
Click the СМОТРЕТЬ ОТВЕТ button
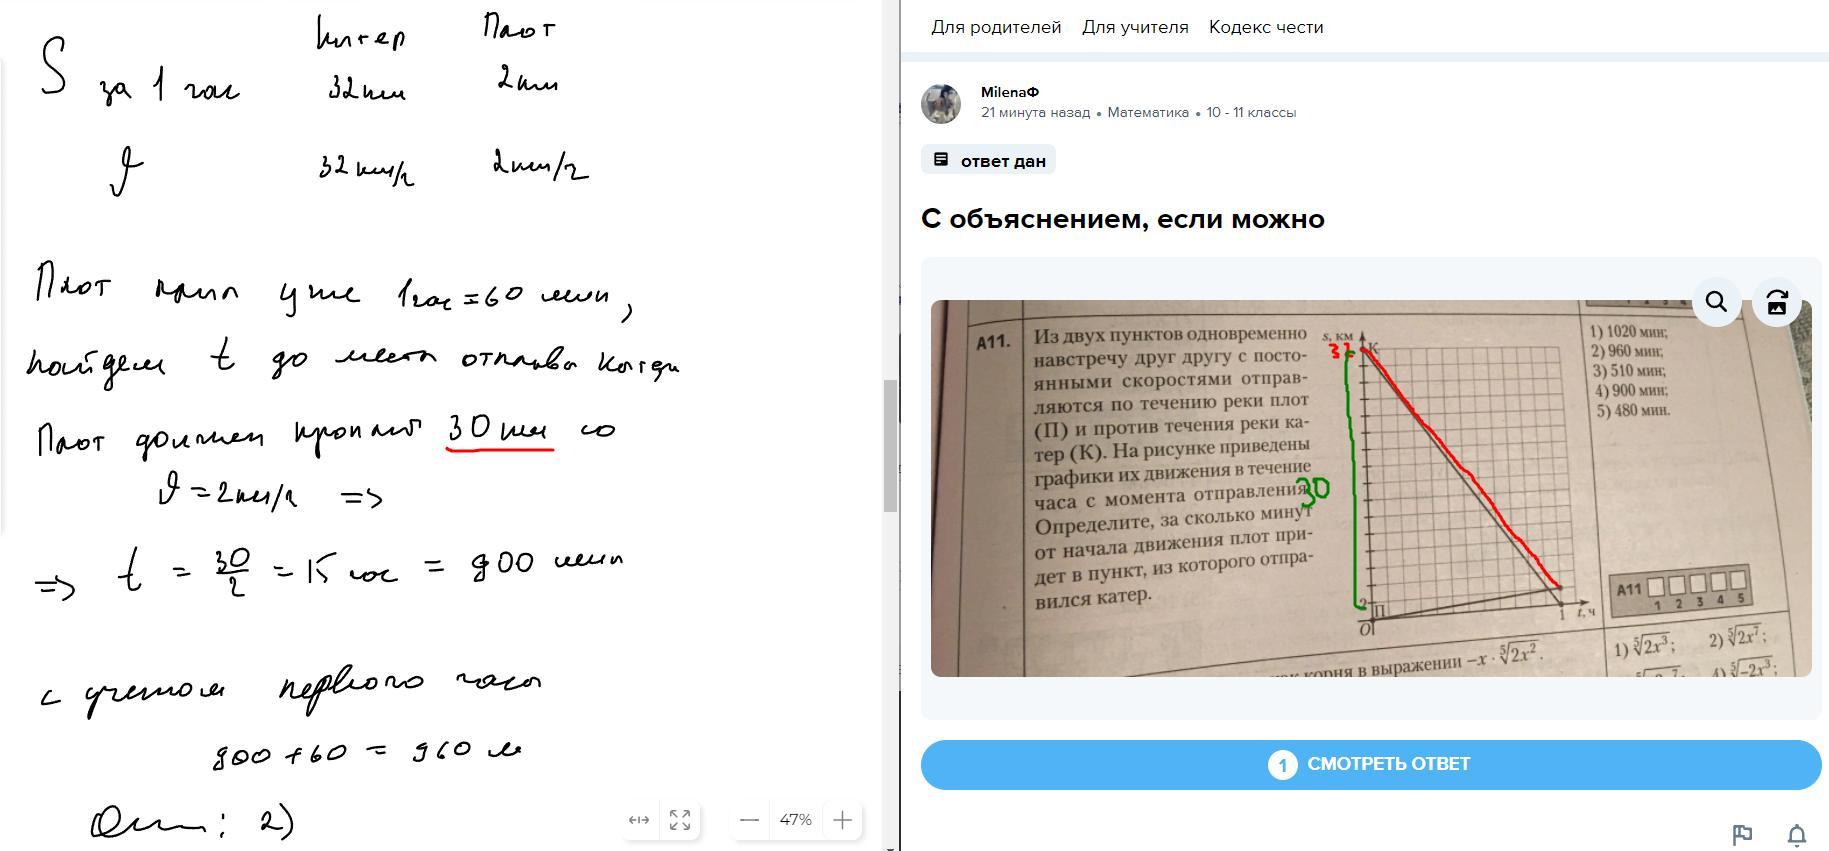click(x=1371, y=765)
